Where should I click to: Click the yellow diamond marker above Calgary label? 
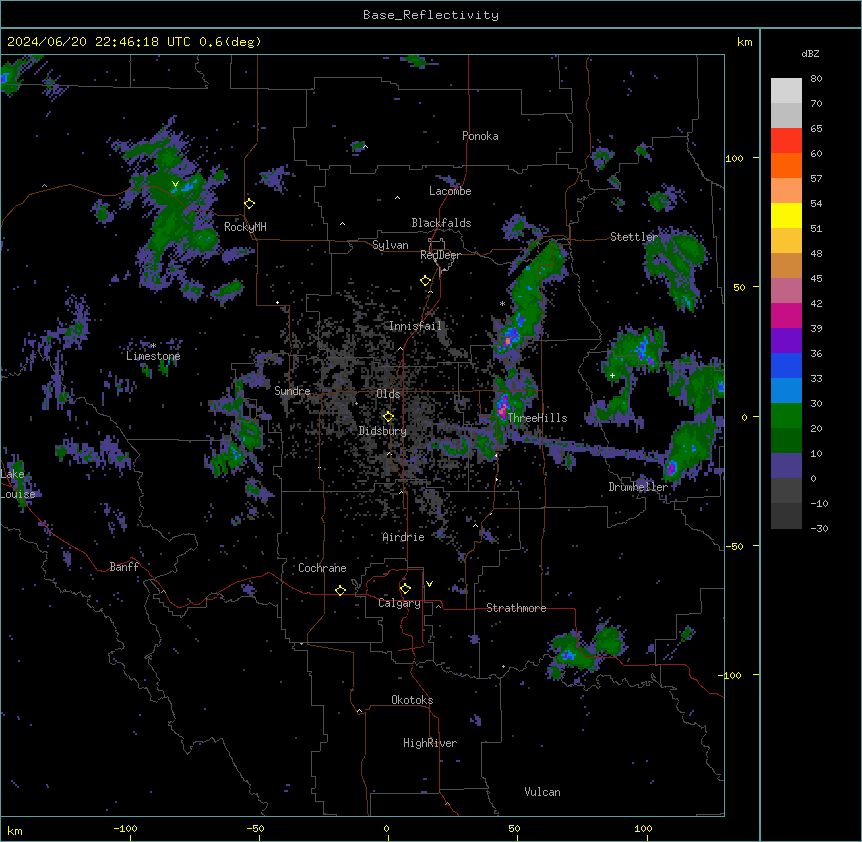[x=405, y=589]
